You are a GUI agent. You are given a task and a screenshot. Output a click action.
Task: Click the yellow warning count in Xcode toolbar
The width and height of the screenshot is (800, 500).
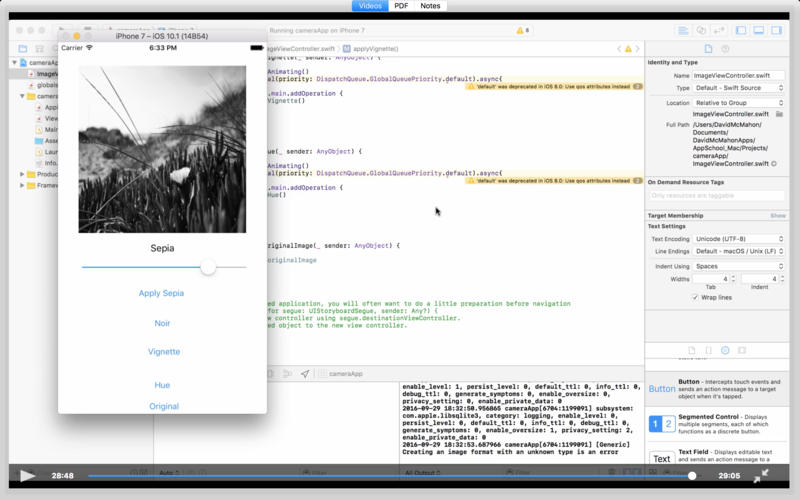tap(522, 31)
